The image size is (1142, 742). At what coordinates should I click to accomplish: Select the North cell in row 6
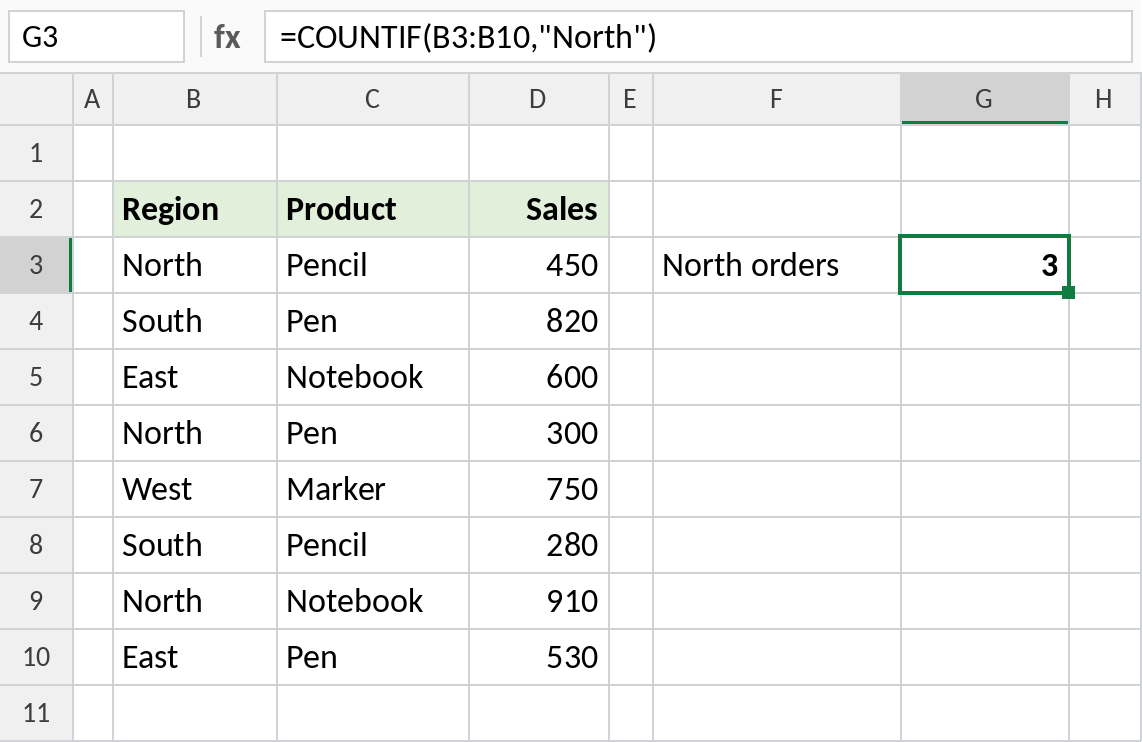tap(194, 433)
